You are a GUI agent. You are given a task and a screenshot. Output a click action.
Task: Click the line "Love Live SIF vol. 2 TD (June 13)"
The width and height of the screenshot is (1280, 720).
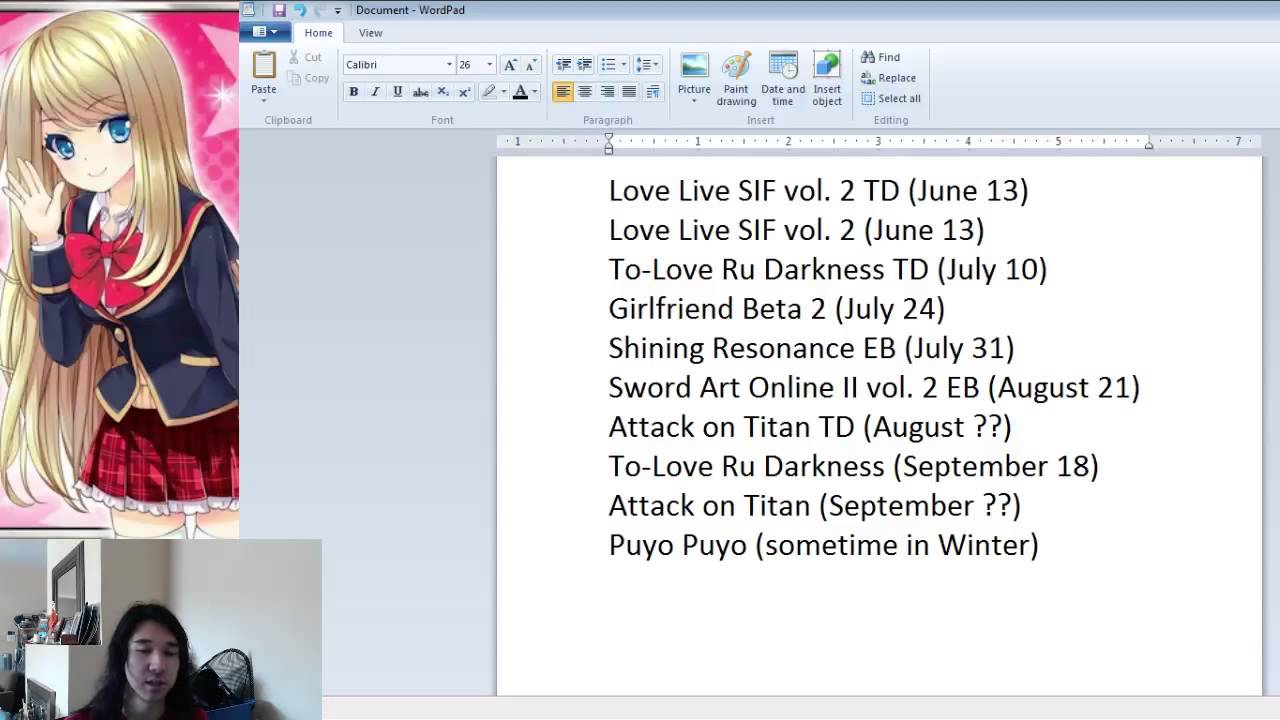click(x=818, y=190)
